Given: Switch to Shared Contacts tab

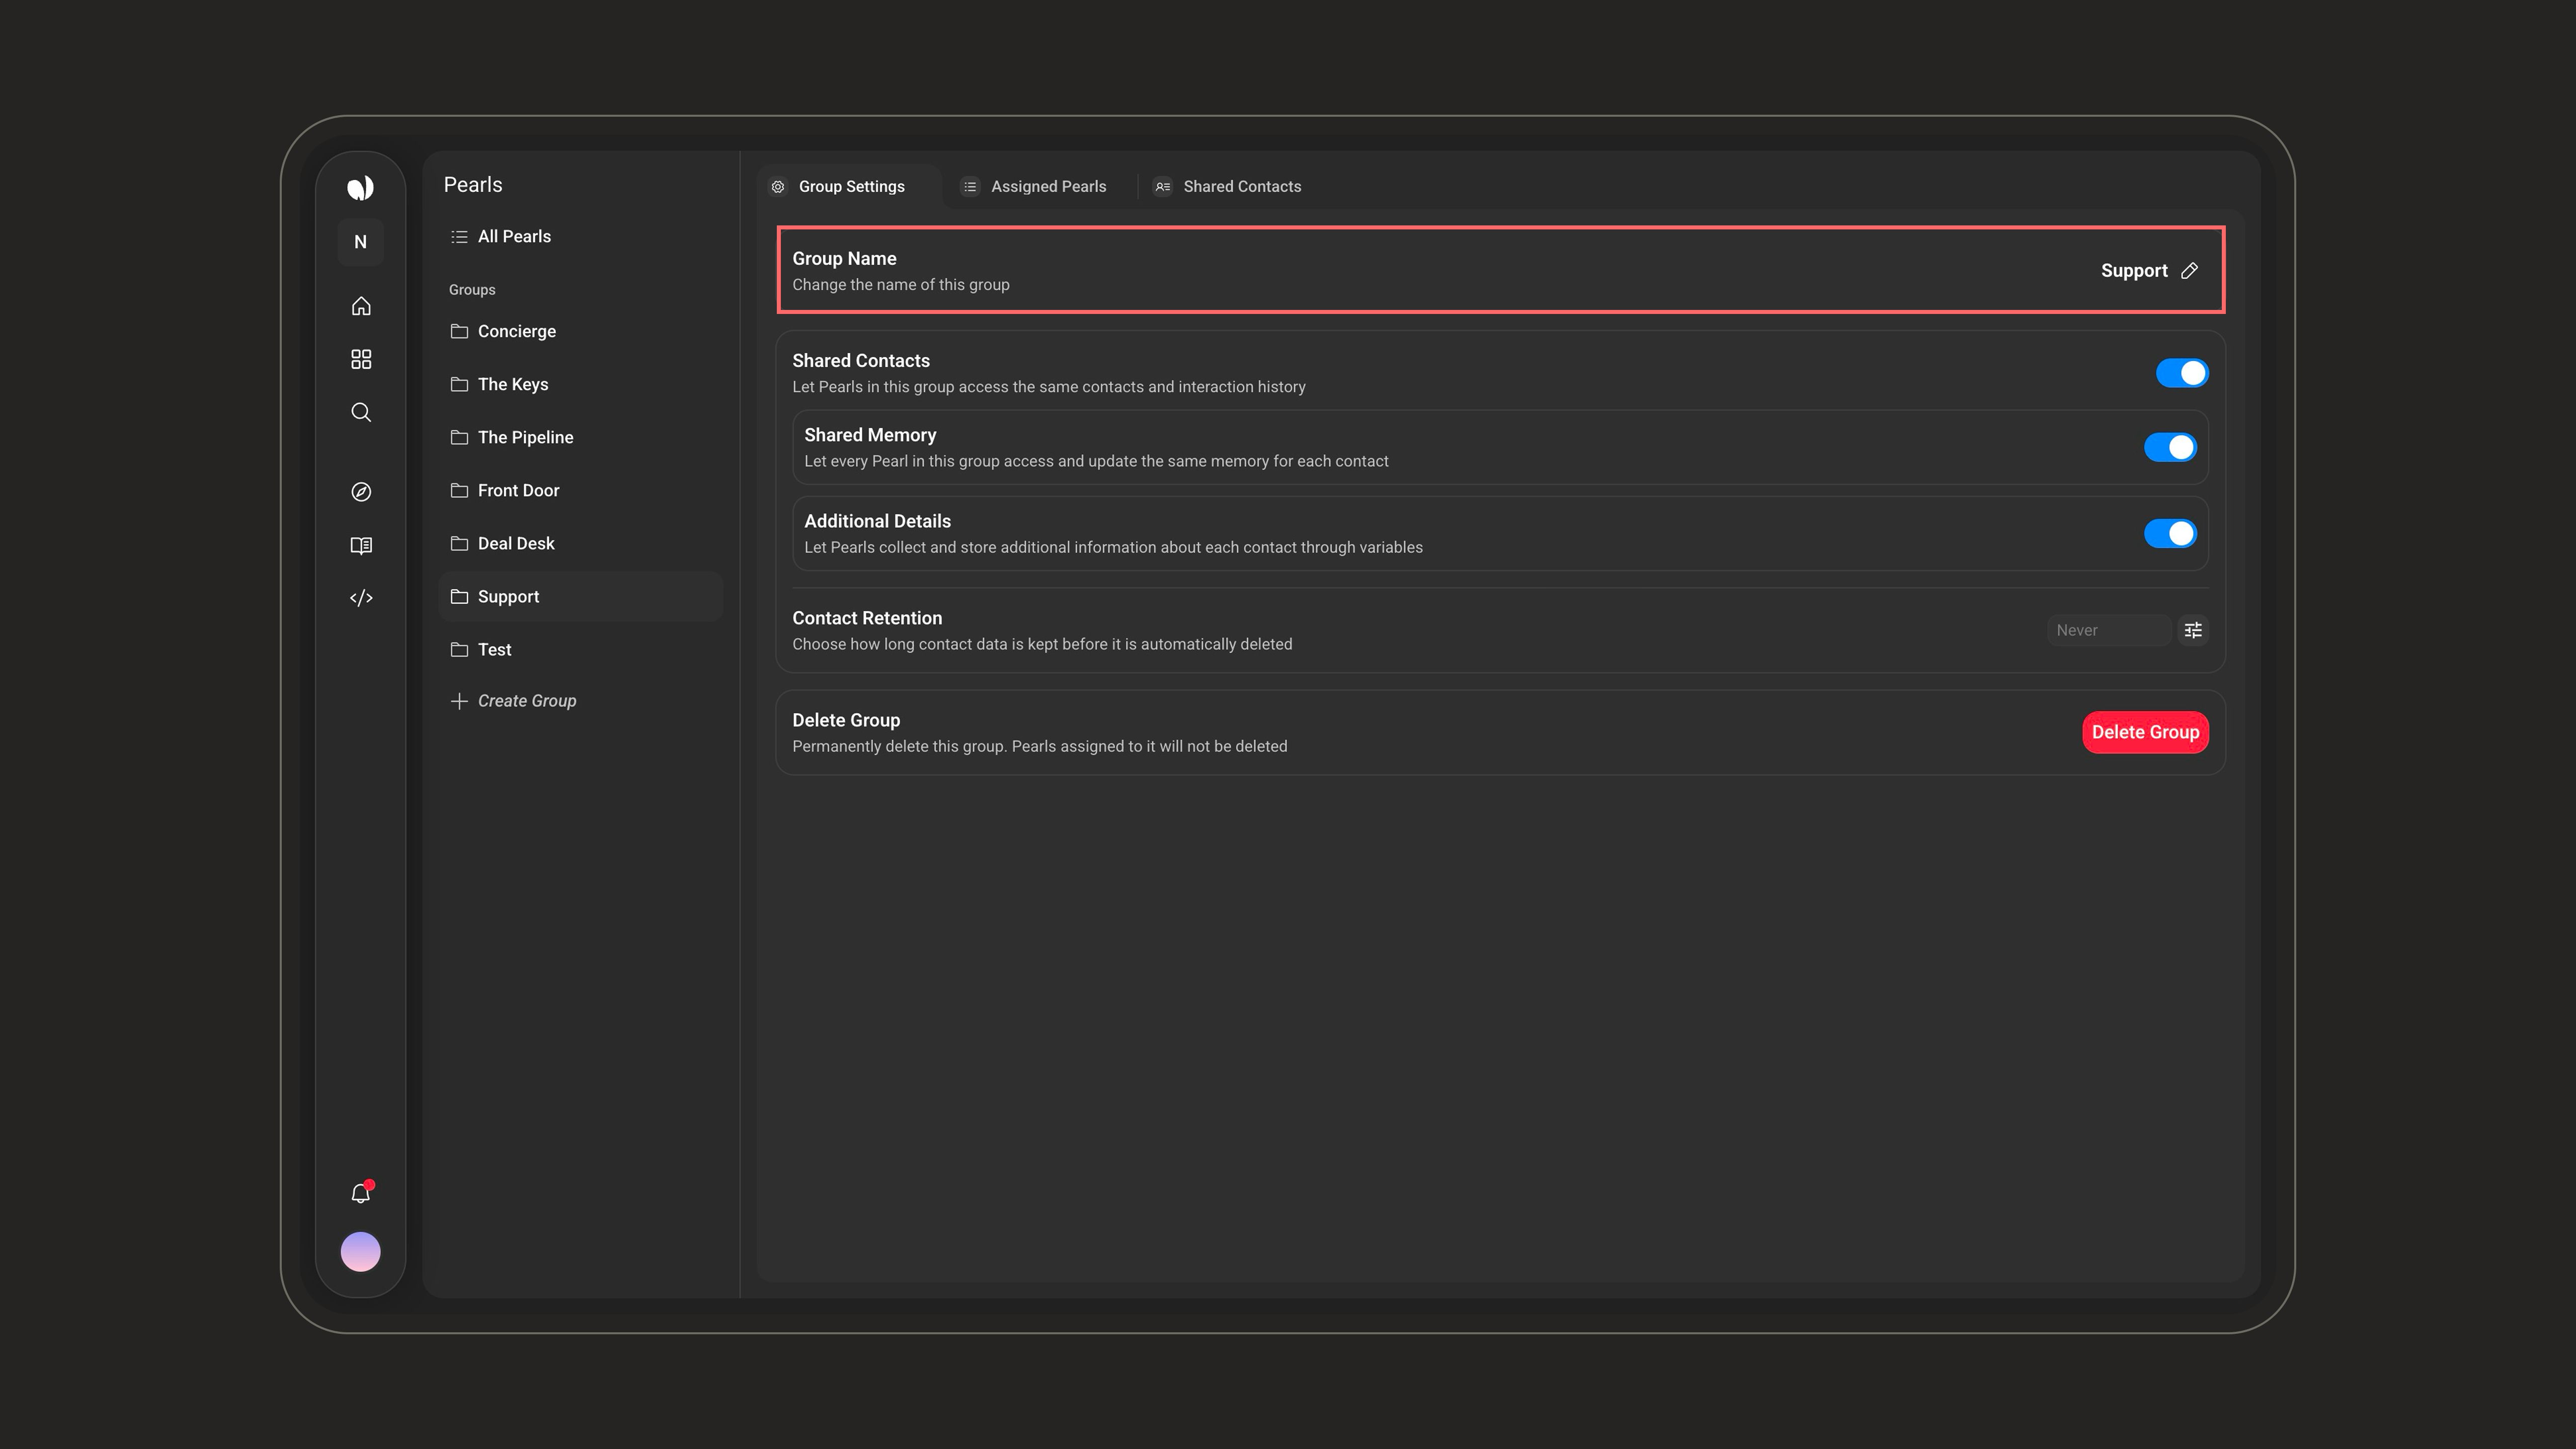Looking at the screenshot, I should (1228, 187).
